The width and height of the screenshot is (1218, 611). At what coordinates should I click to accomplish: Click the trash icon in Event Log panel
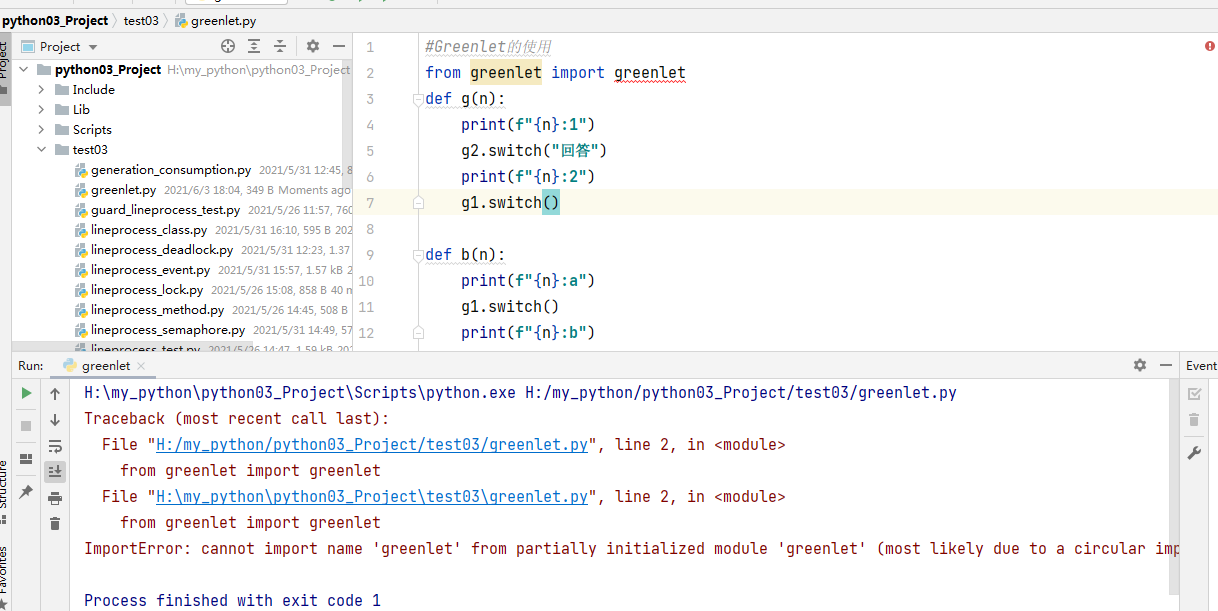[1194, 420]
